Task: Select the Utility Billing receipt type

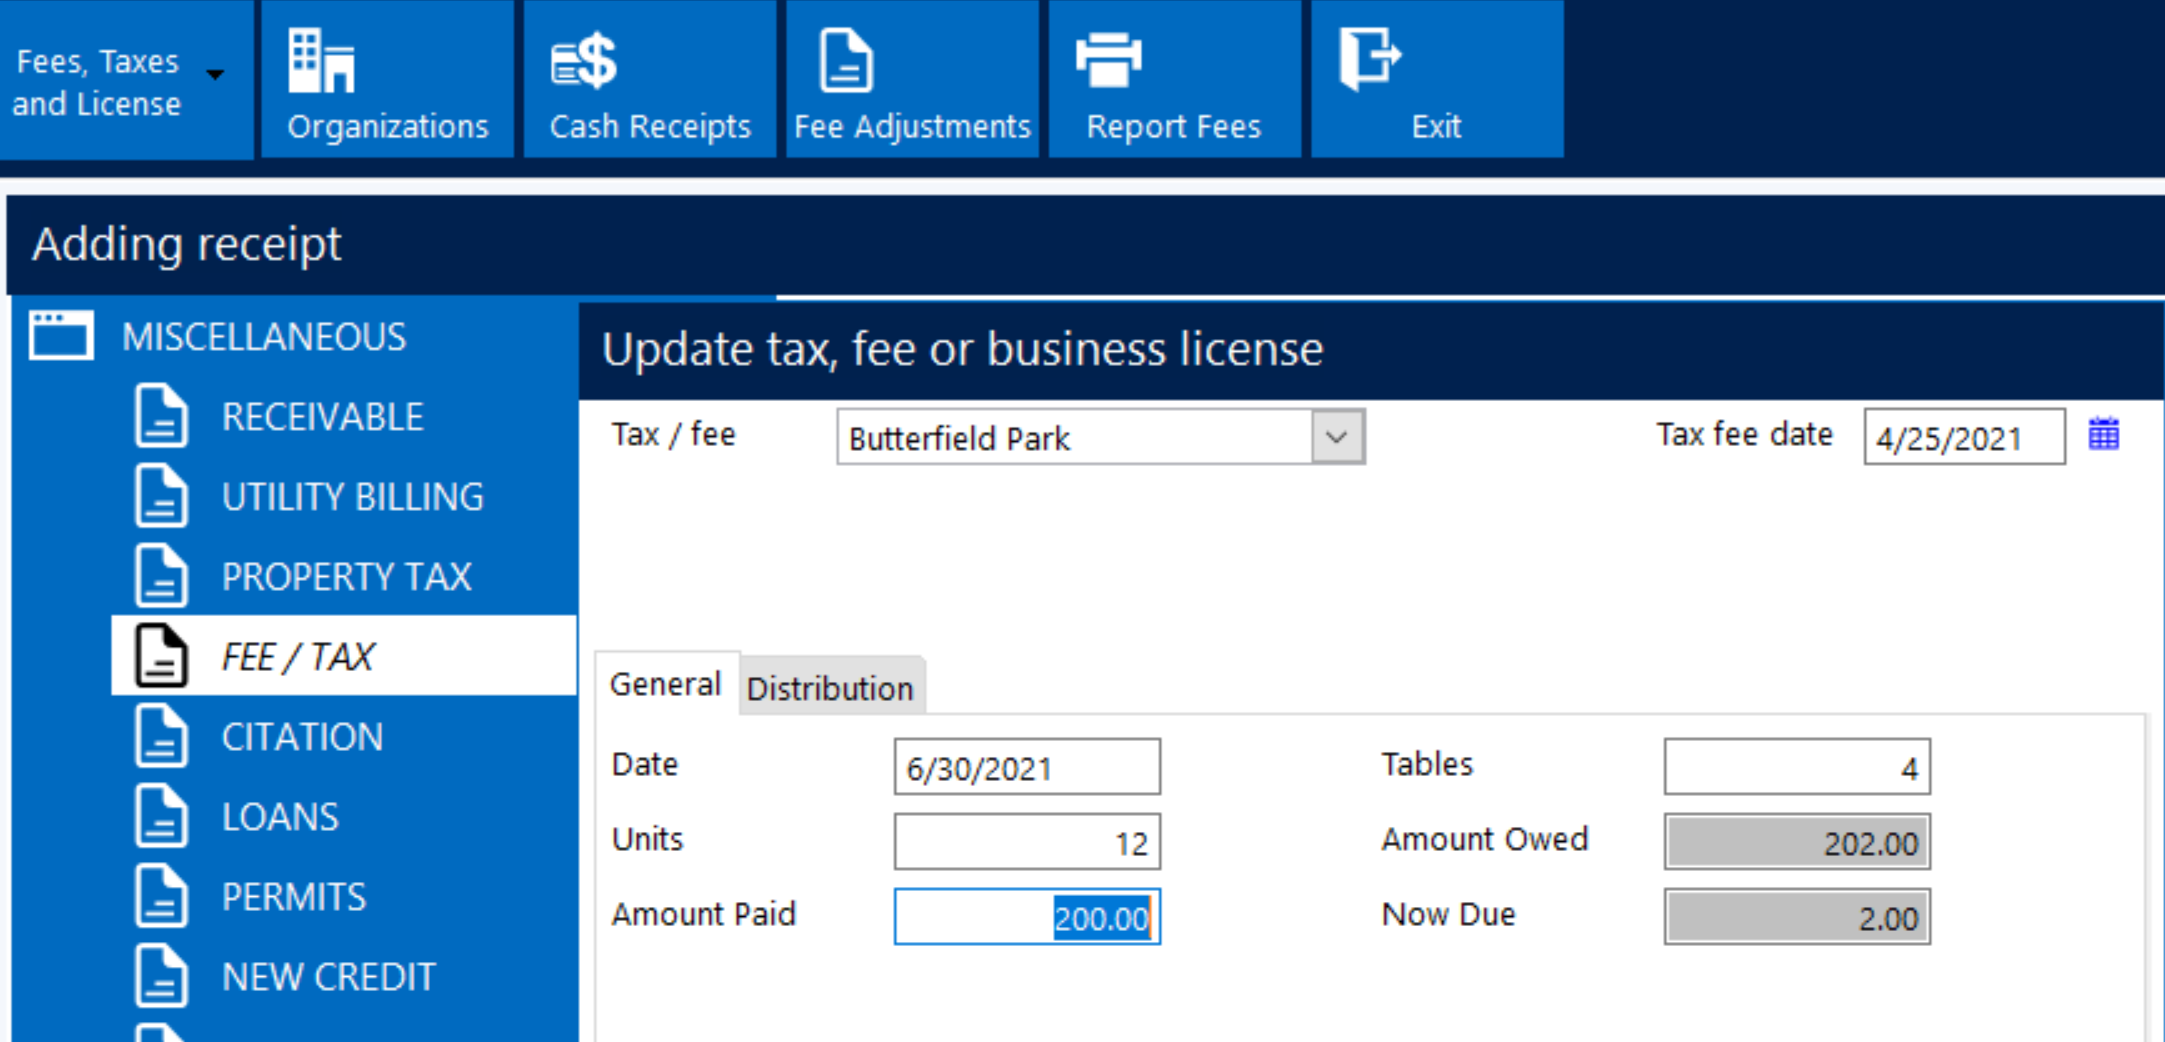Action: (x=352, y=497)
